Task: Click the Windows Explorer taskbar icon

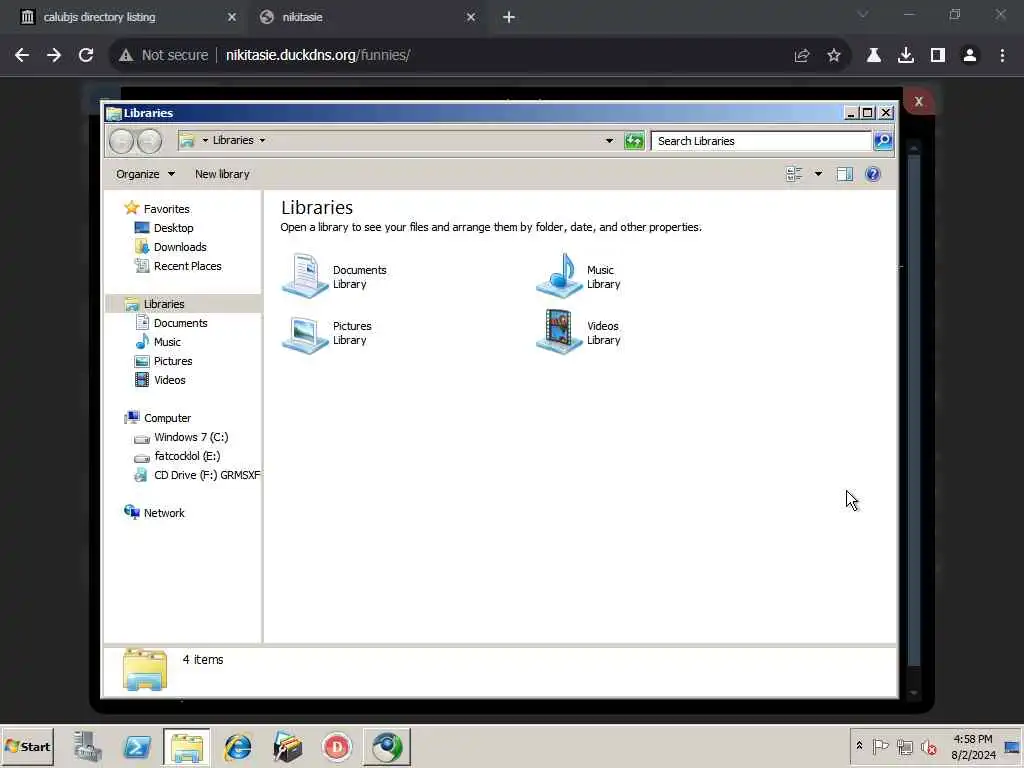Action: click(187, 747)
